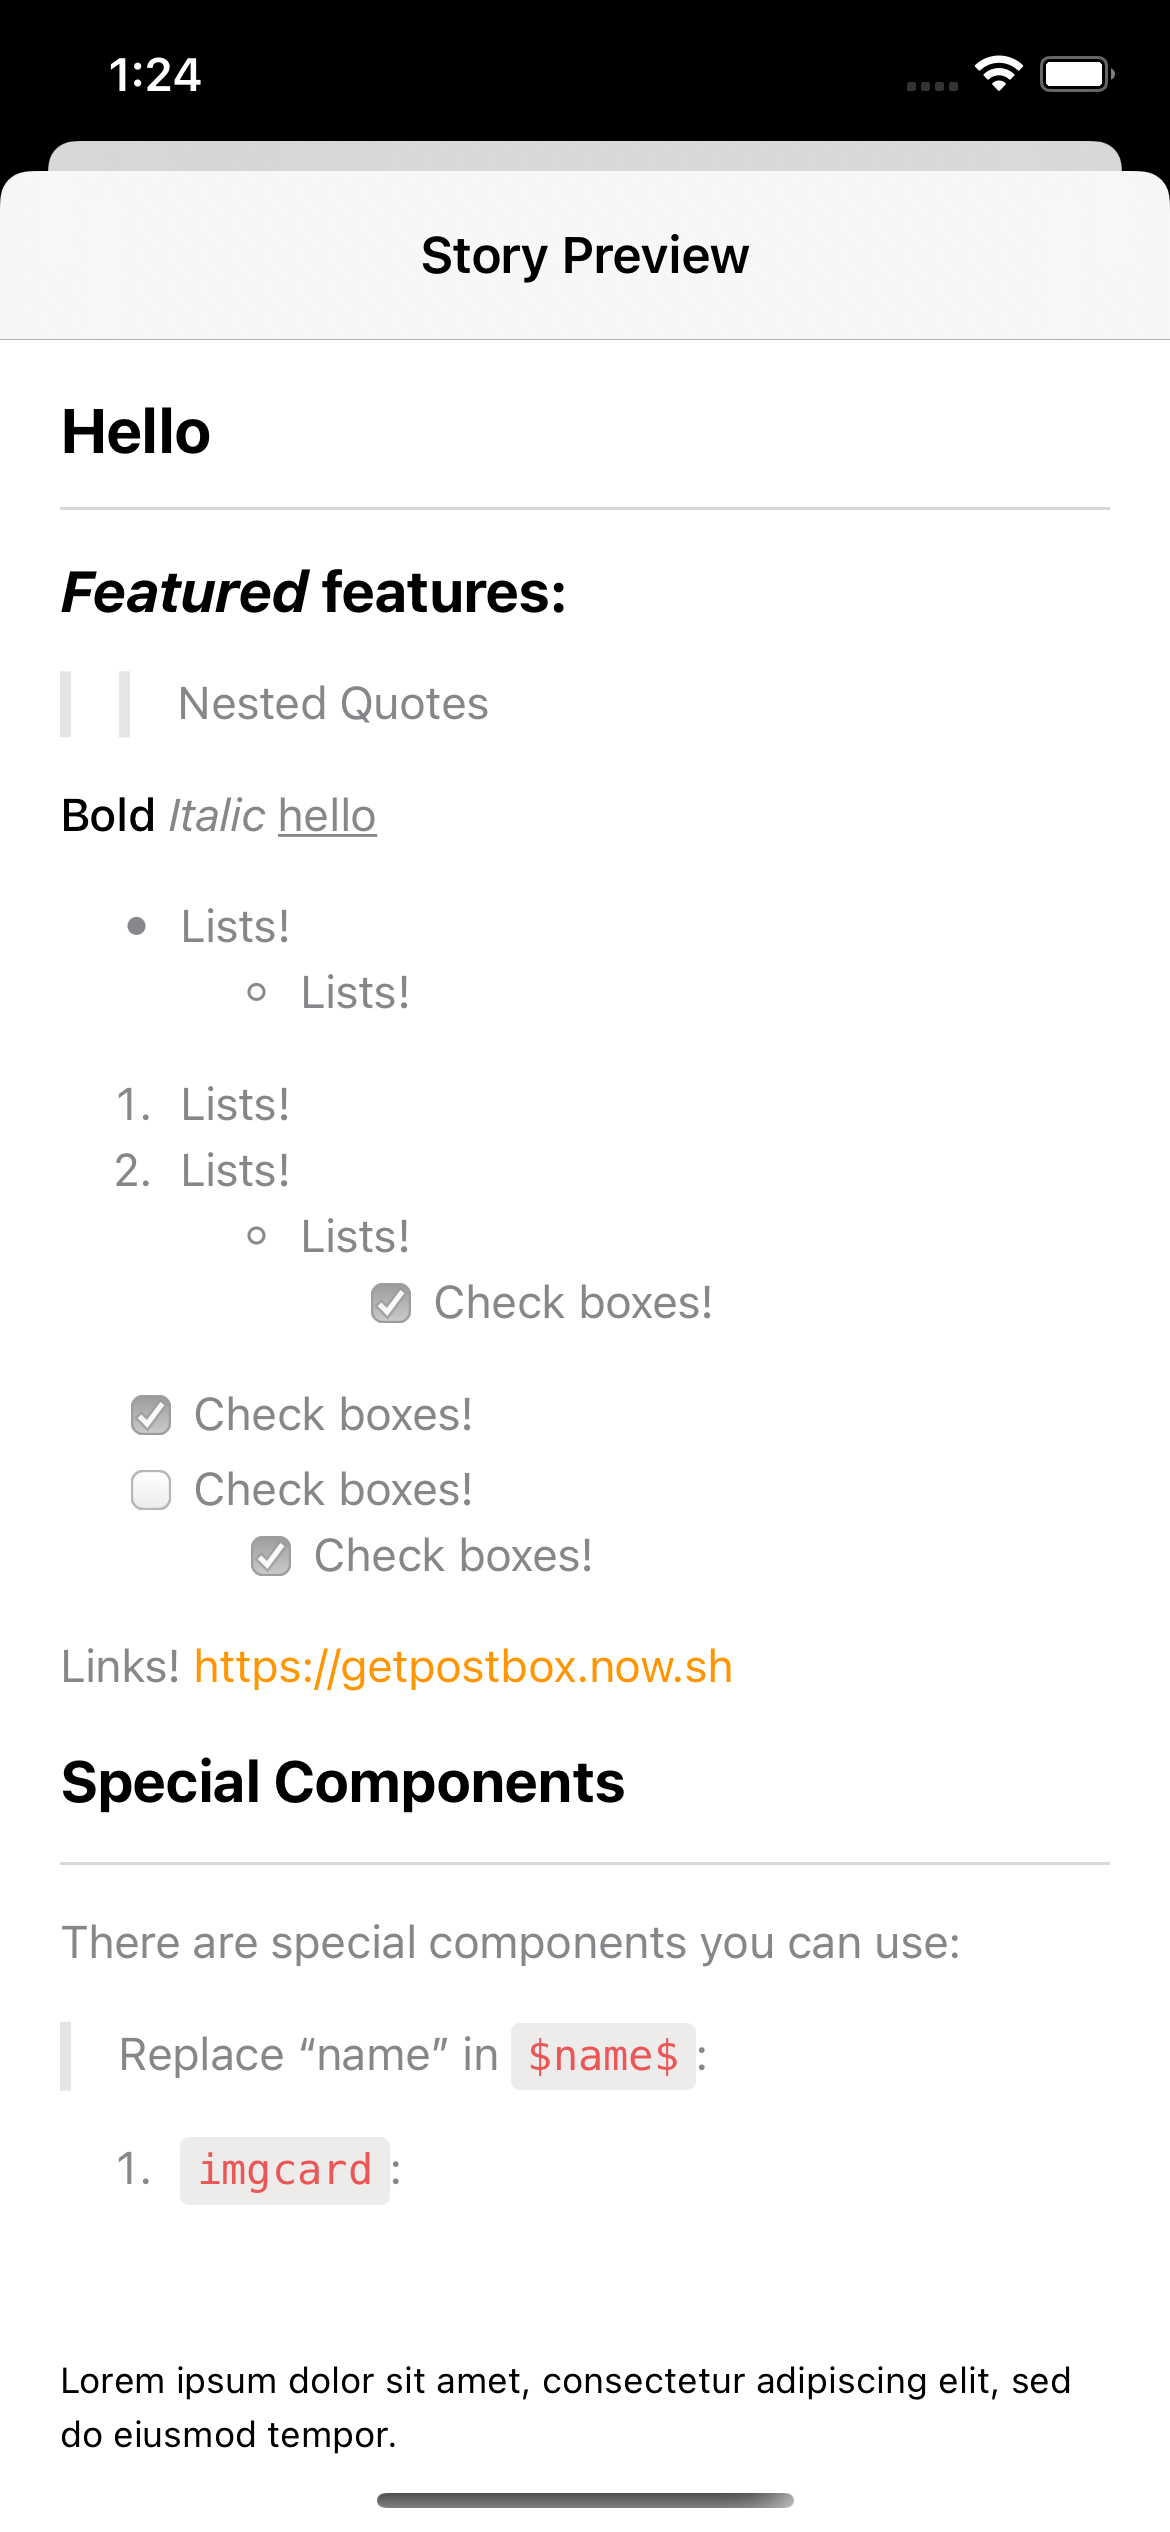Tap the underlined hello text

click(x=327, y=815)
